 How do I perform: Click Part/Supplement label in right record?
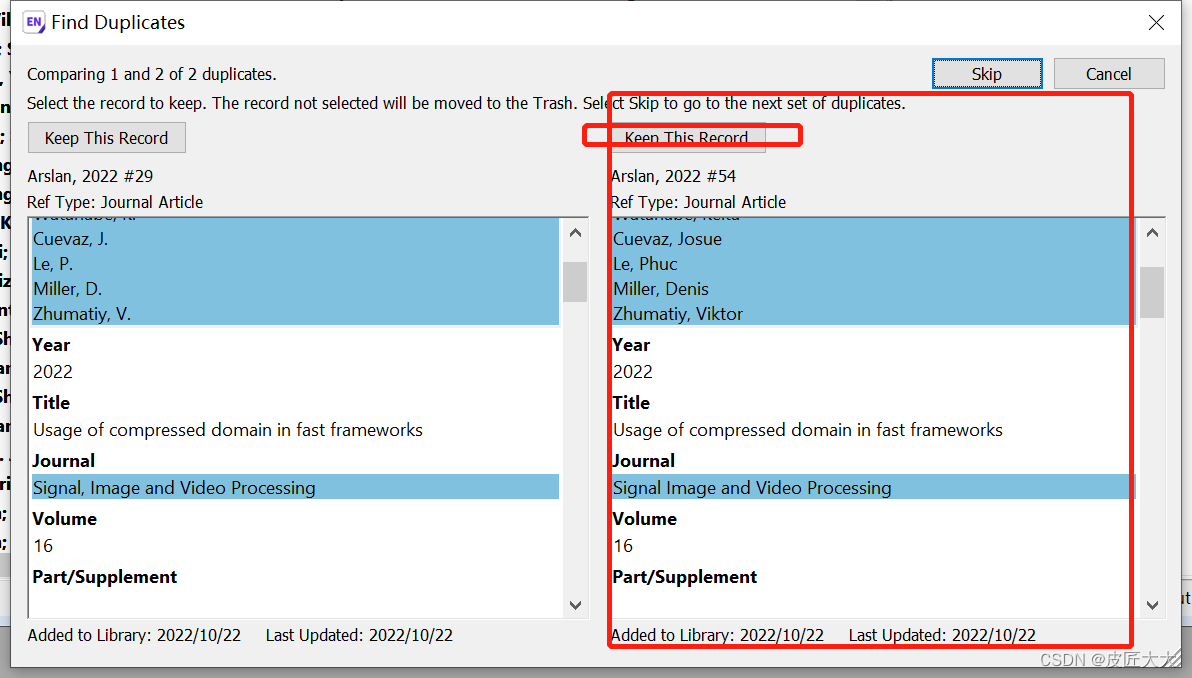(x=685, y=577)
